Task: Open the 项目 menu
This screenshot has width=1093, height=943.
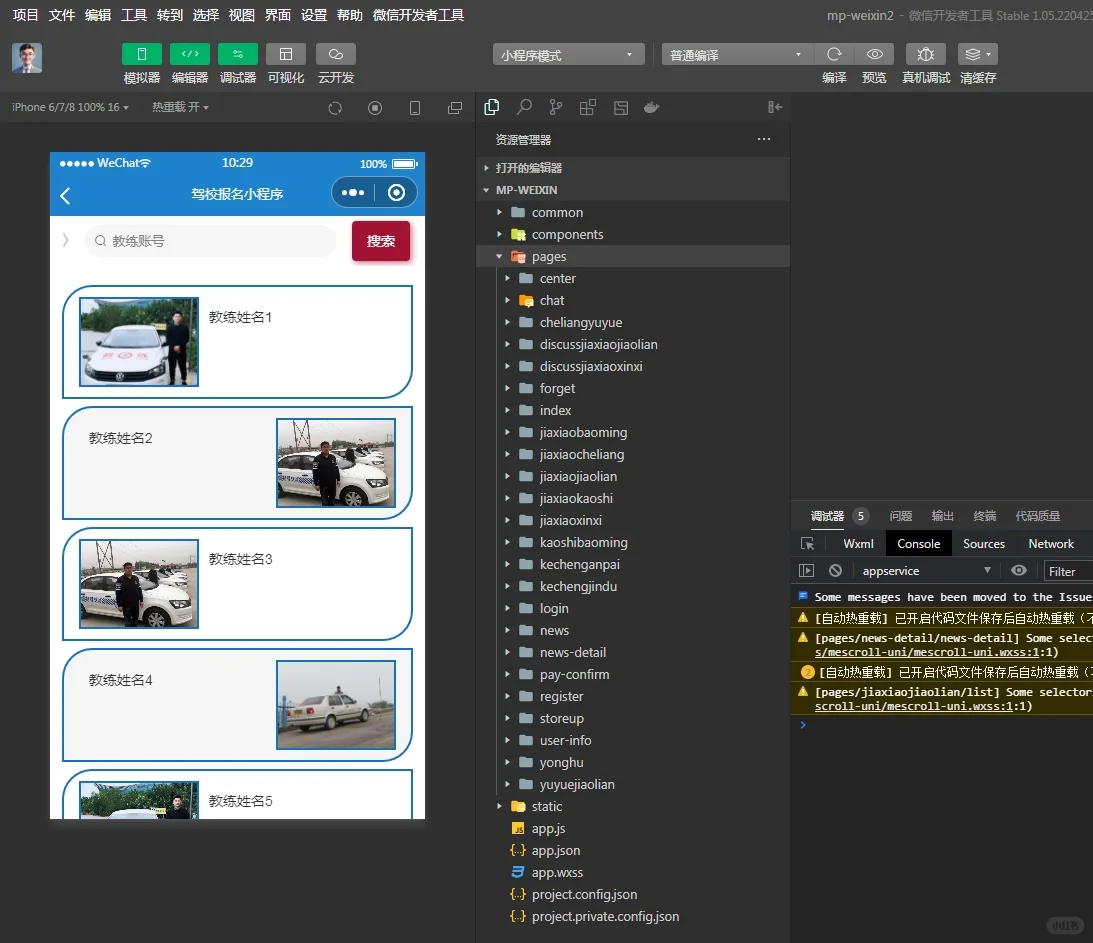Action: click(26, 15)
